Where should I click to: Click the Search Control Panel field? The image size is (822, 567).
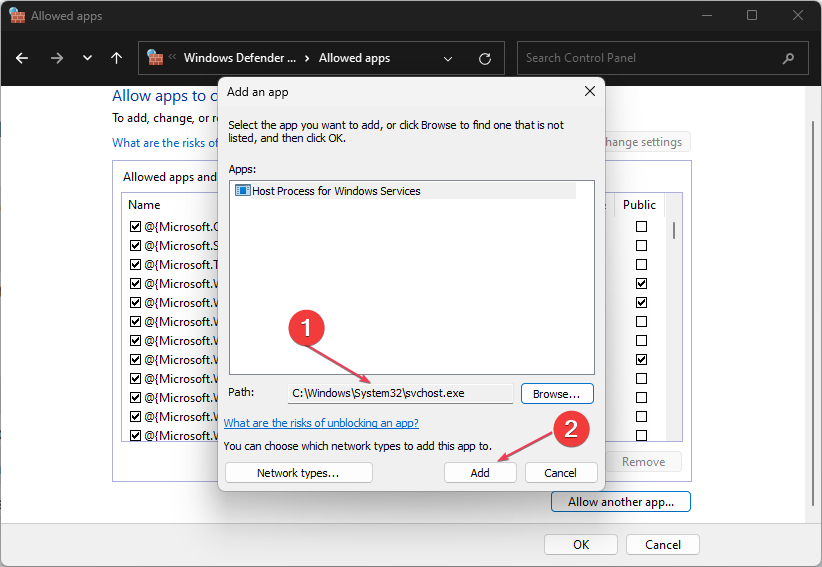[x=663, y=58]
